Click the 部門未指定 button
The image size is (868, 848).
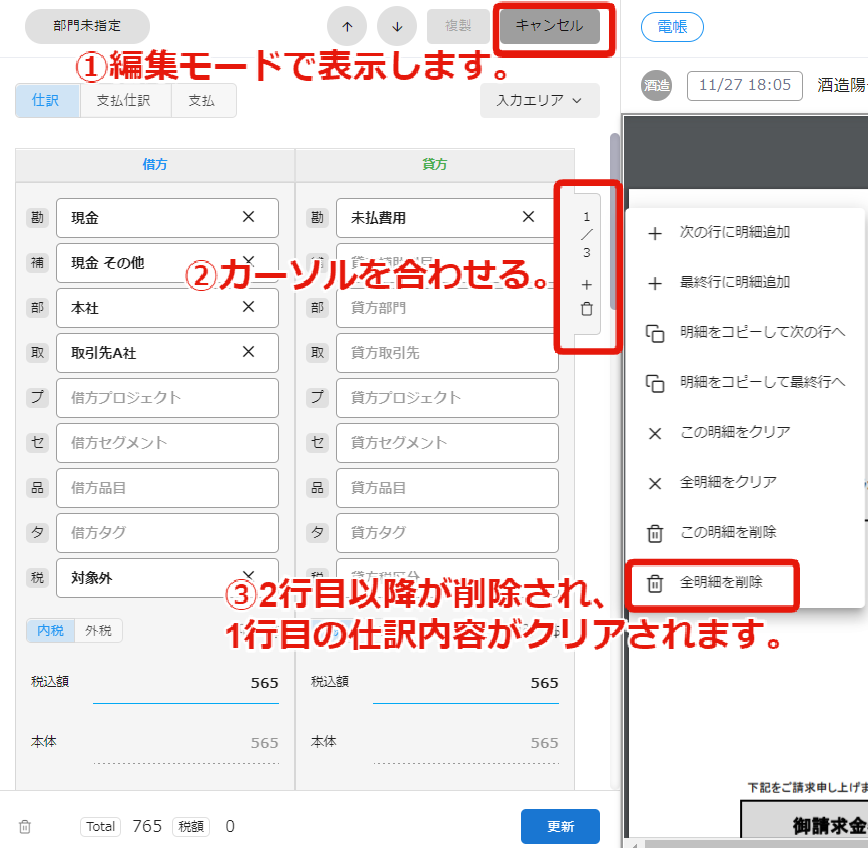click(87, 25)
